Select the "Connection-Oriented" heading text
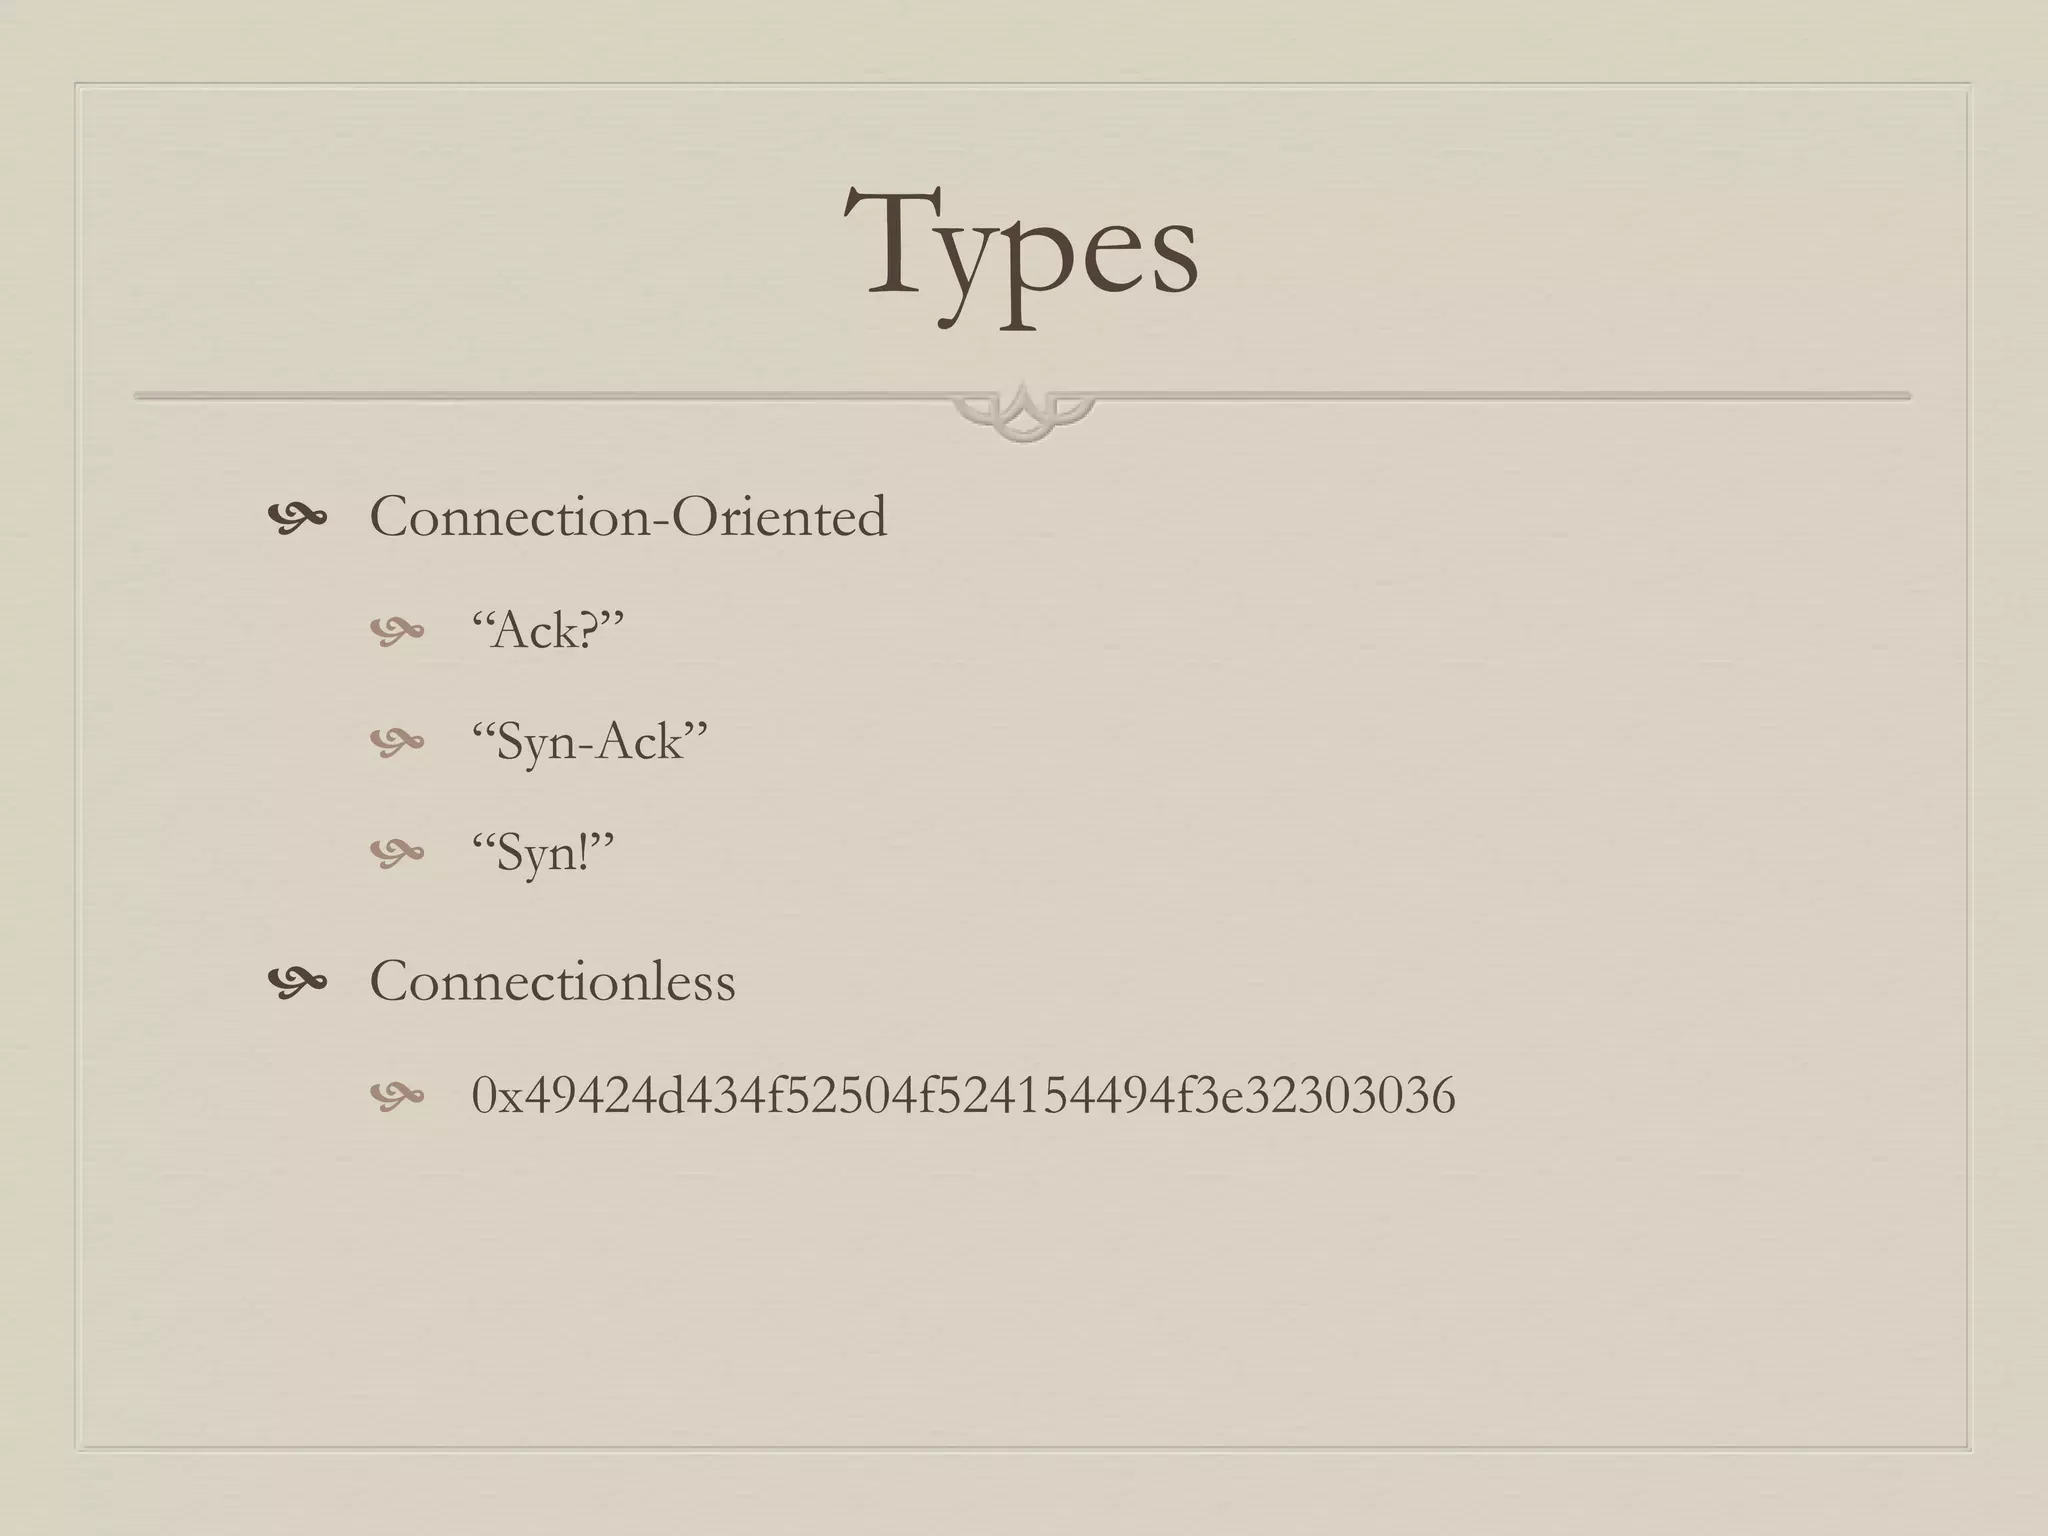 click(x=628, y=517)
